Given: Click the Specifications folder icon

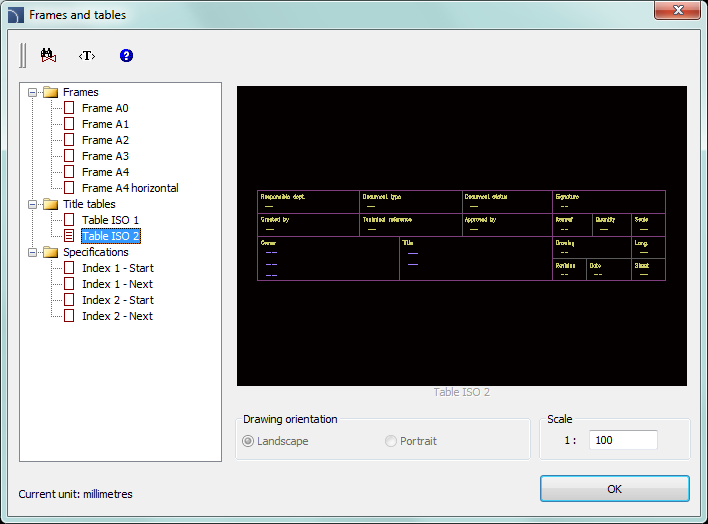Looking at the screenshot, I should 51,252.
